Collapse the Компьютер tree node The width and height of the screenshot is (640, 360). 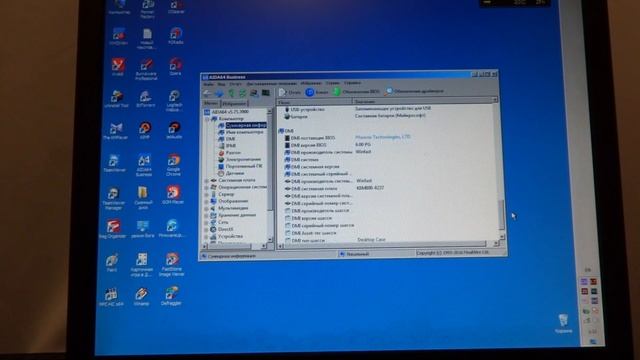[207, 119]
